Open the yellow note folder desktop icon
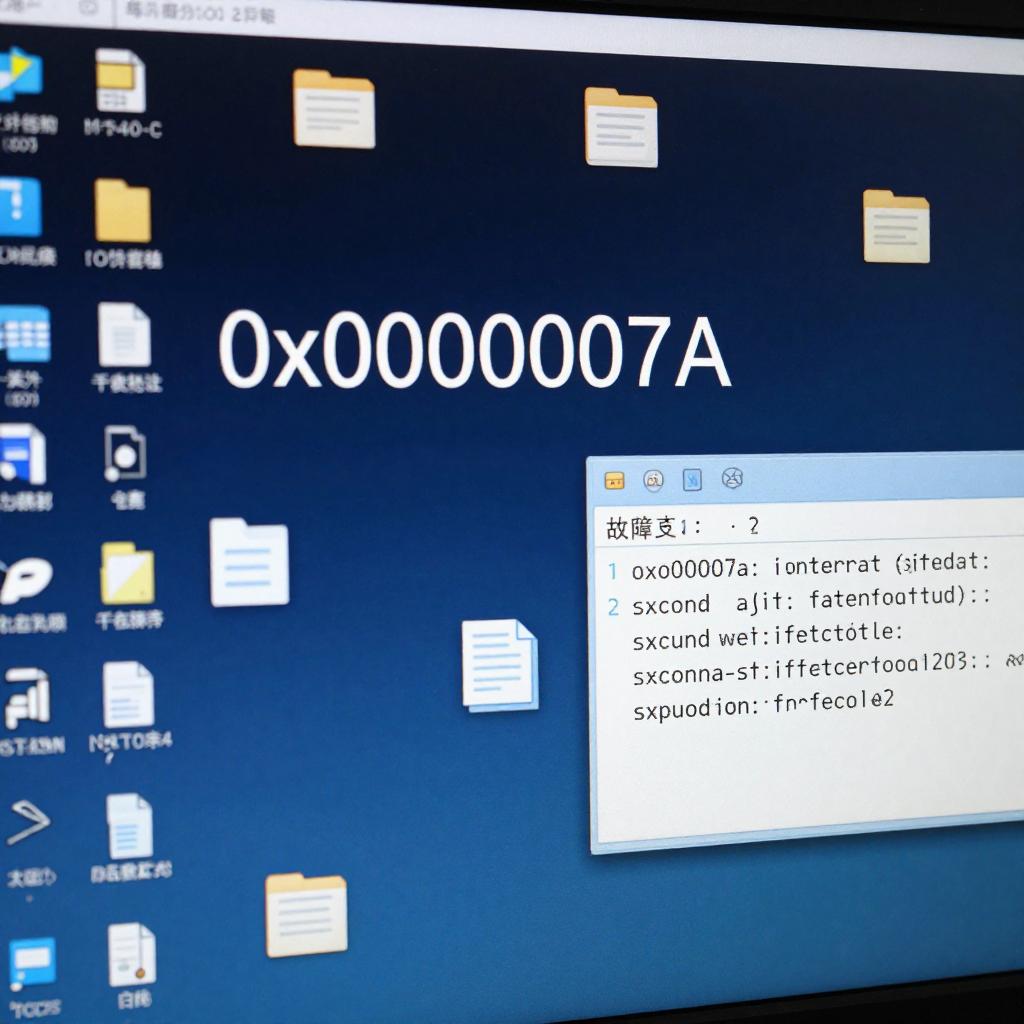This screenshot has height=1024, width=1024. 128,573
